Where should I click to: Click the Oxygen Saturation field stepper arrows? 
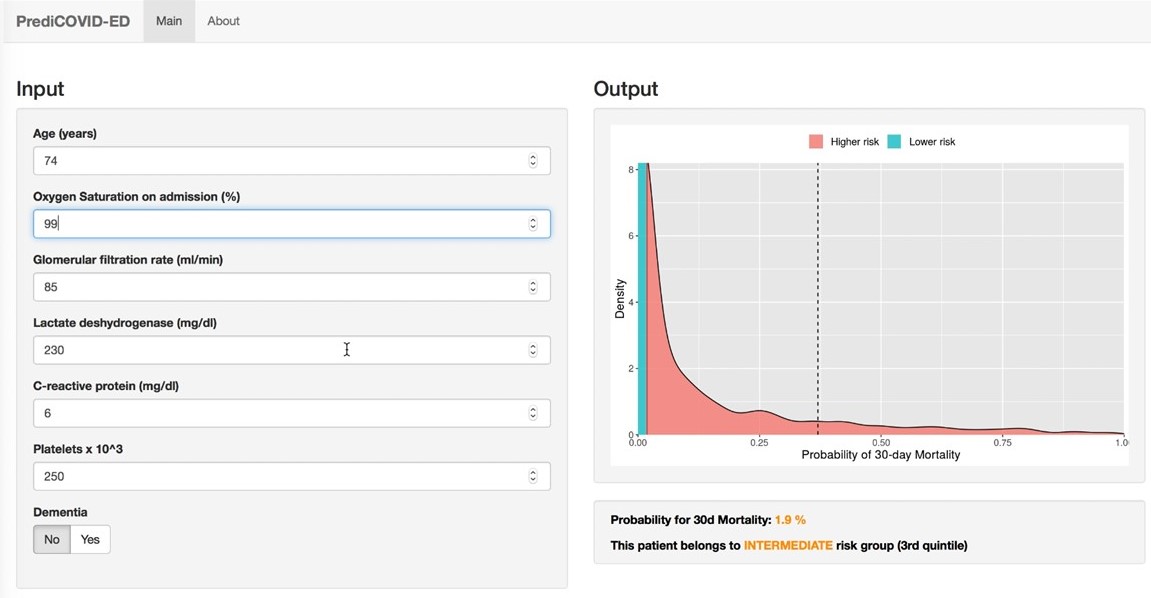[533, 224]
